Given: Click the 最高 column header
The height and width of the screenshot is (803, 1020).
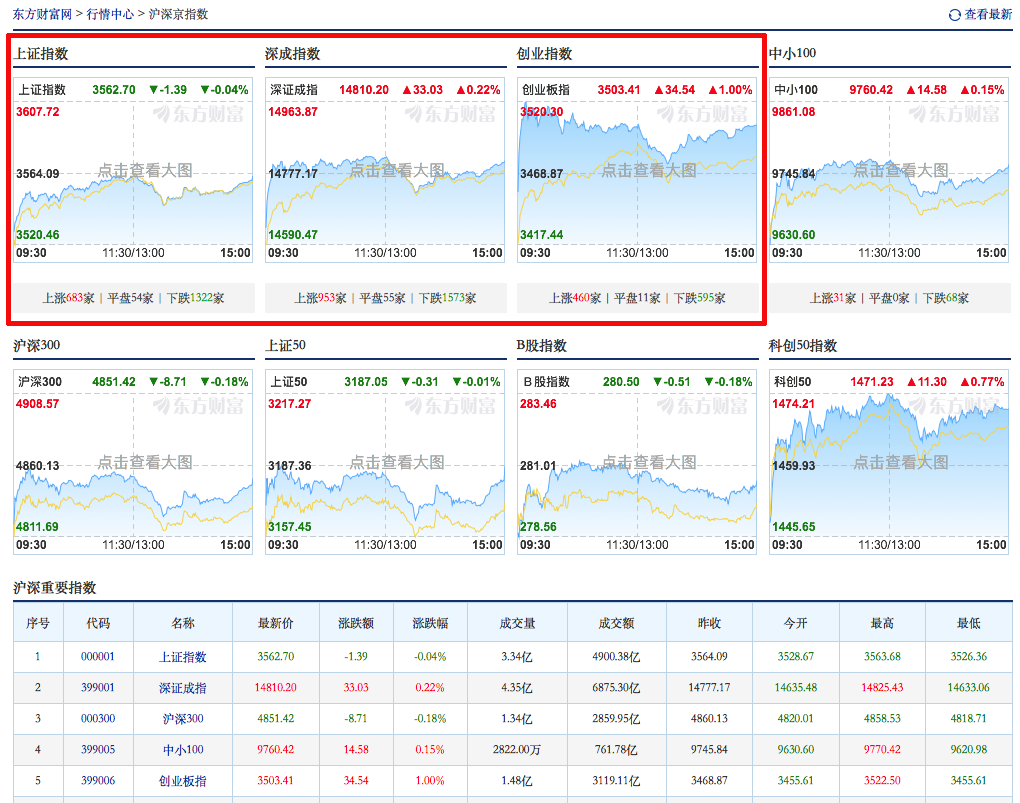Looking at the screenshot, I should coord(882,623).
